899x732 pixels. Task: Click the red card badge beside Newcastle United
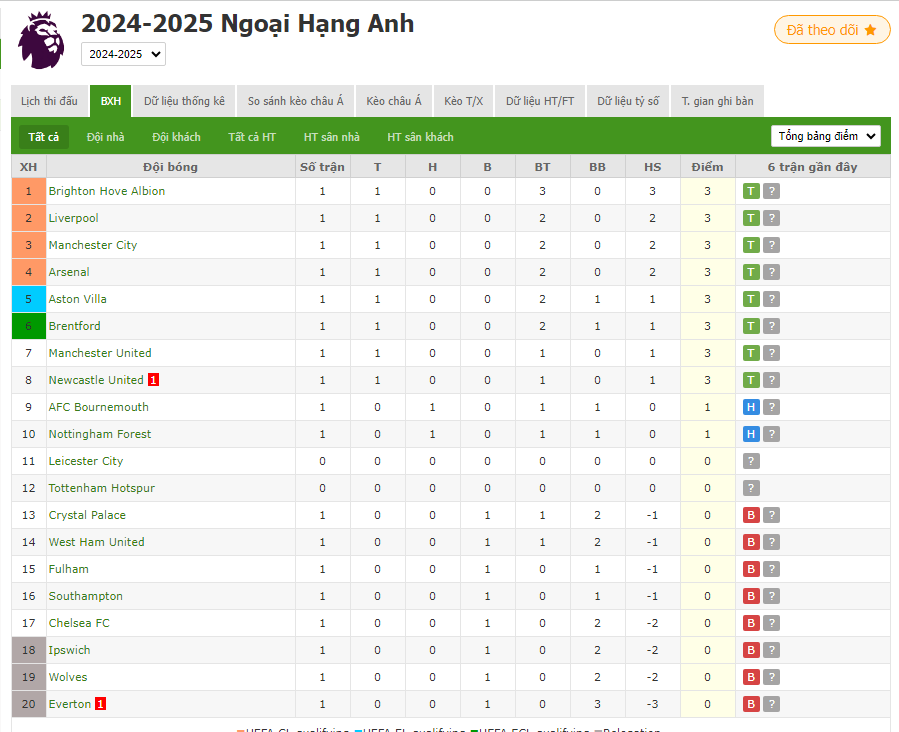(x=153, y=379)
